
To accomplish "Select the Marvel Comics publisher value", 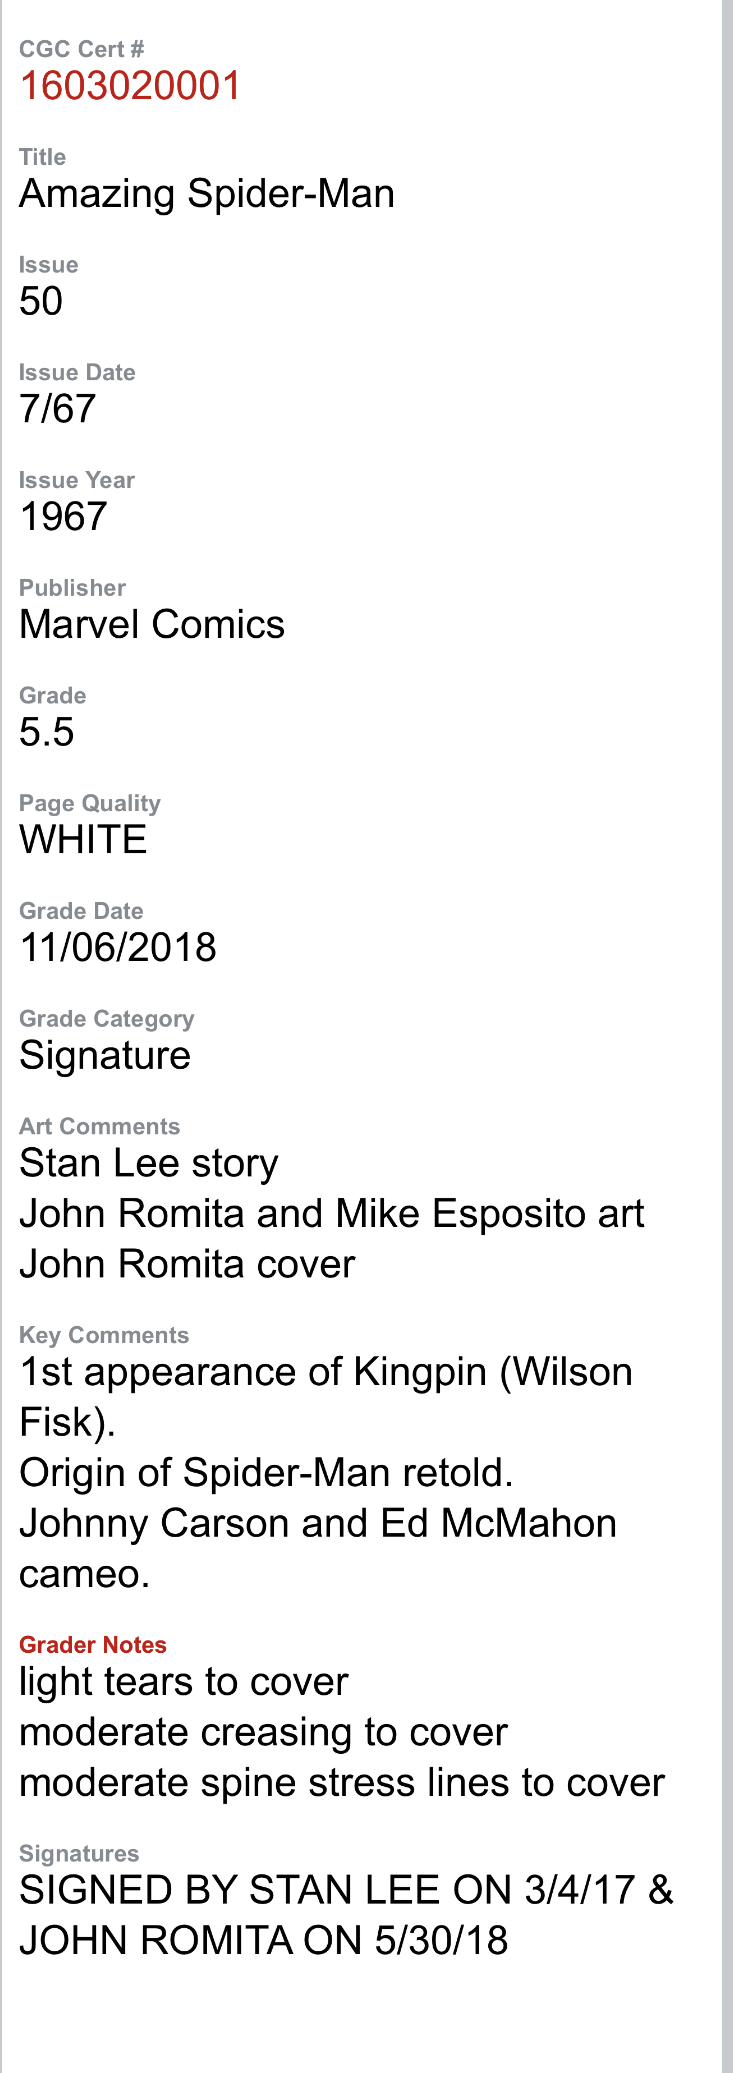I will pyautogui.click(x=152, y=625).
